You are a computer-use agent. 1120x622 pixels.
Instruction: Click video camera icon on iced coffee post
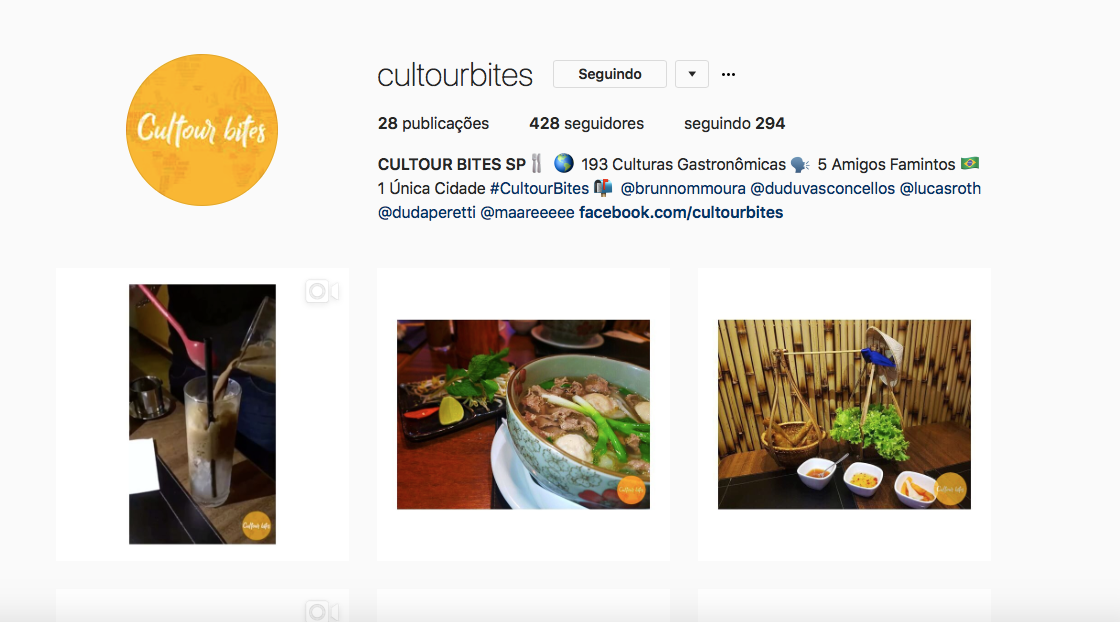[x=322, y=291]
